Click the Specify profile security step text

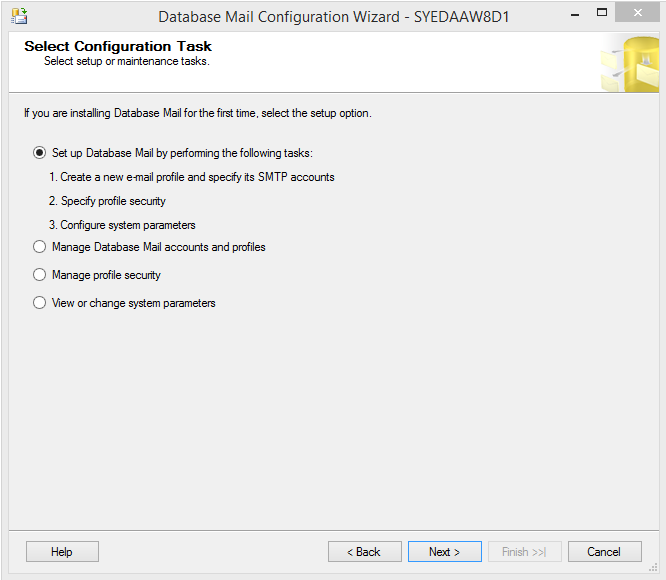(x=107, y=201)
